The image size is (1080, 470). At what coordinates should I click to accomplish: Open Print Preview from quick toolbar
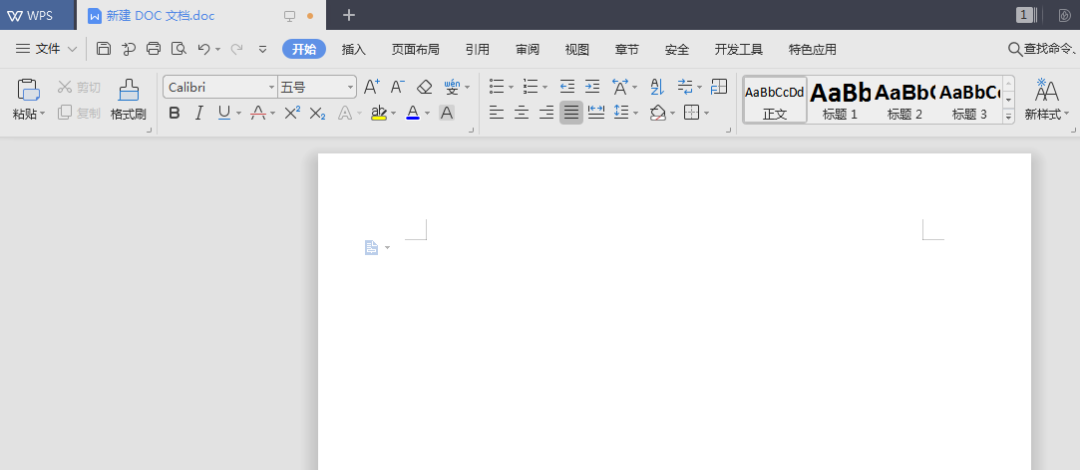(x=178, y=48)
